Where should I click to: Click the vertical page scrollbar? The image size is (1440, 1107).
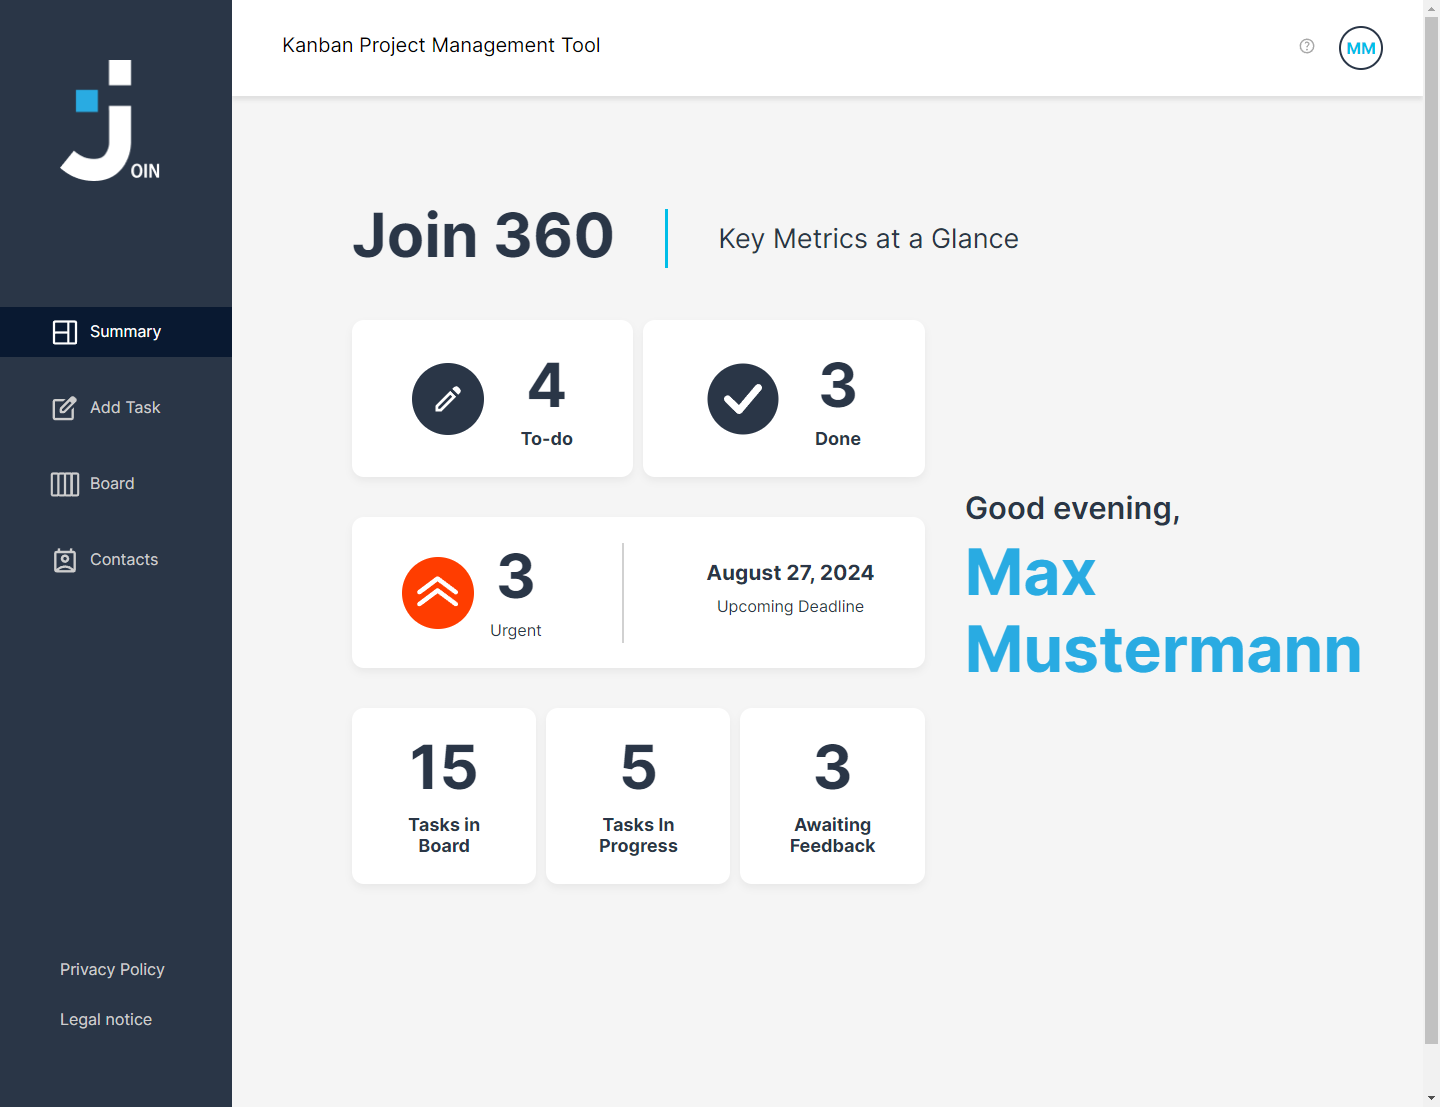click(1432, 530)
